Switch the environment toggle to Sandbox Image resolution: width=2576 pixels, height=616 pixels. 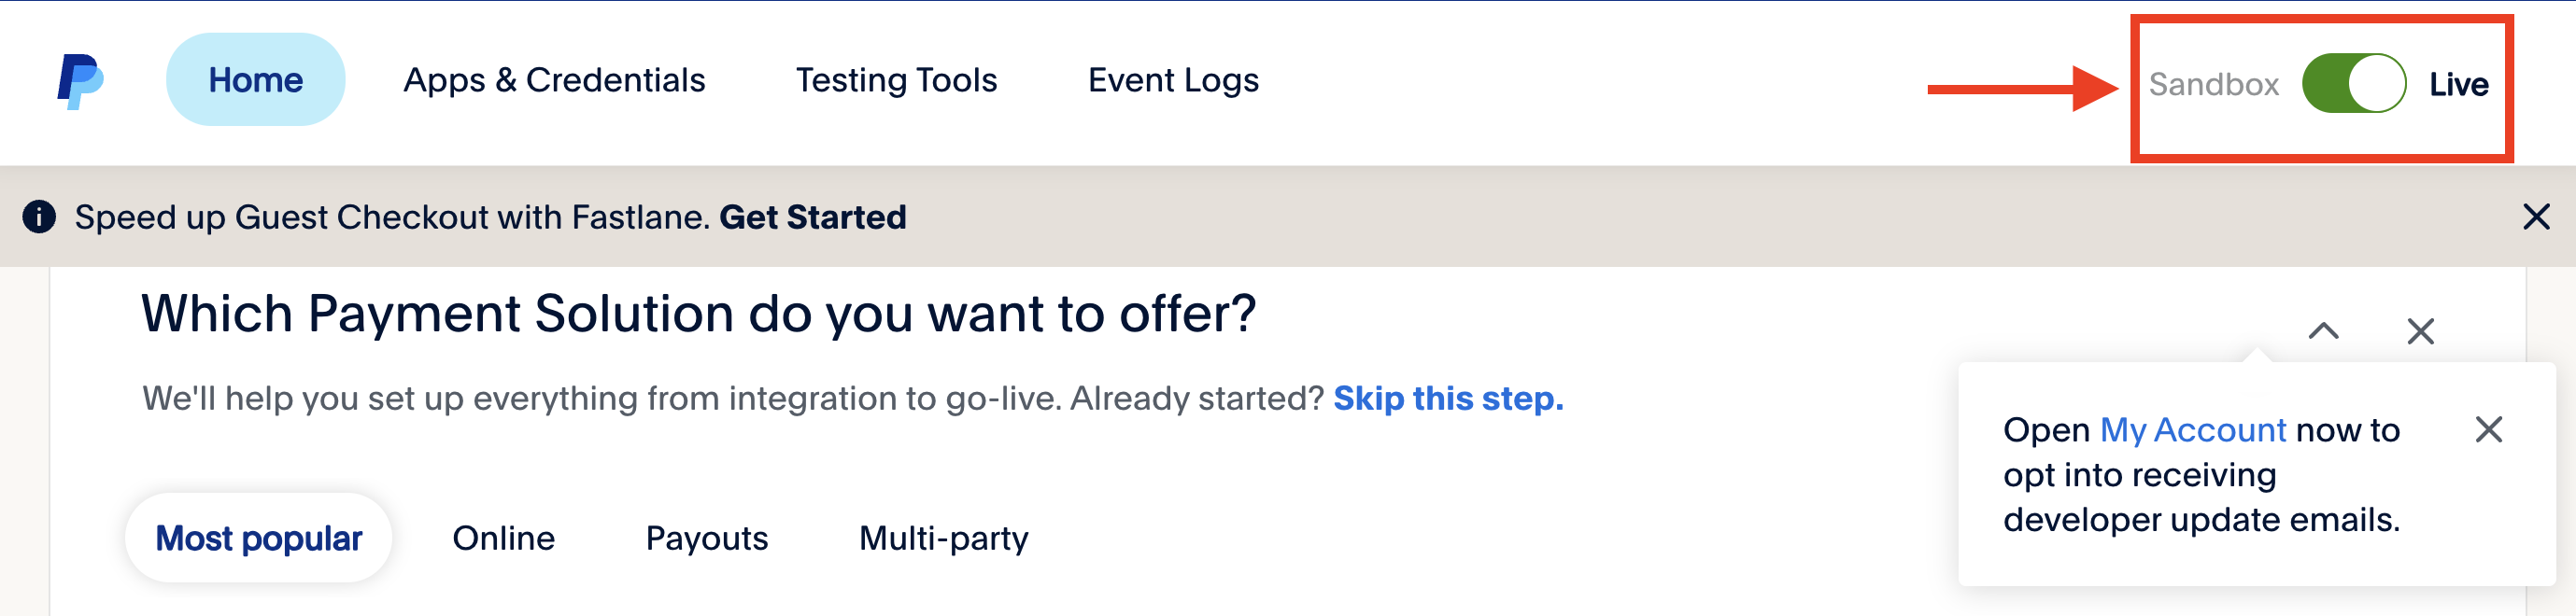[2356, 84]
